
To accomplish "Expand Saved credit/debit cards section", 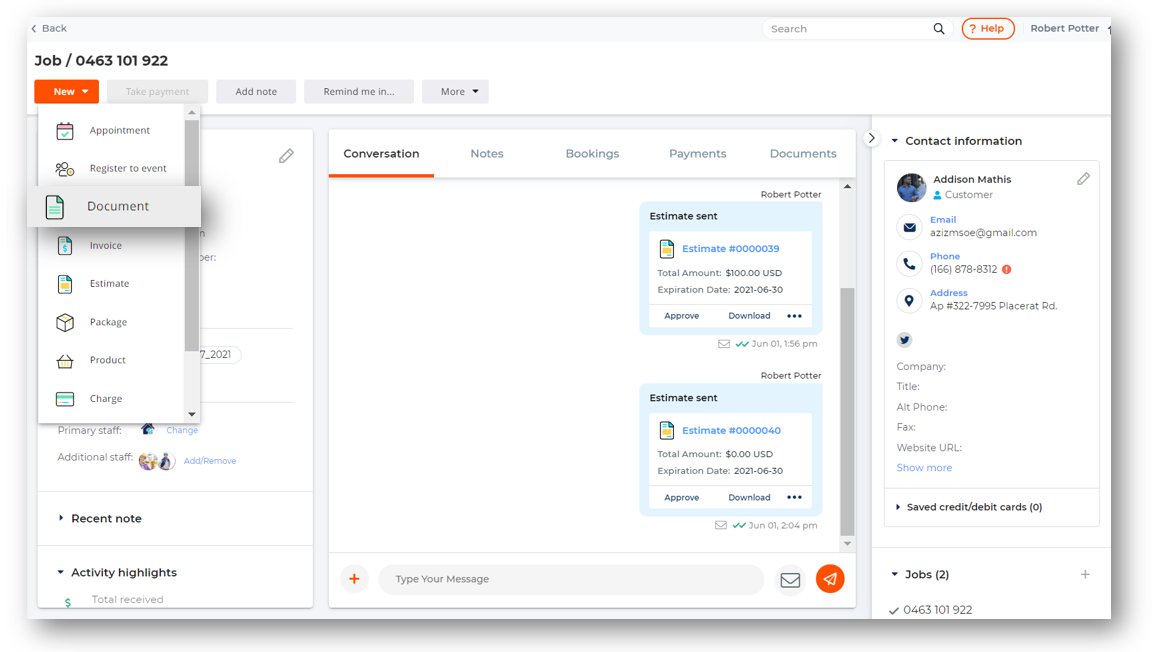I will (x=898, y=507).
